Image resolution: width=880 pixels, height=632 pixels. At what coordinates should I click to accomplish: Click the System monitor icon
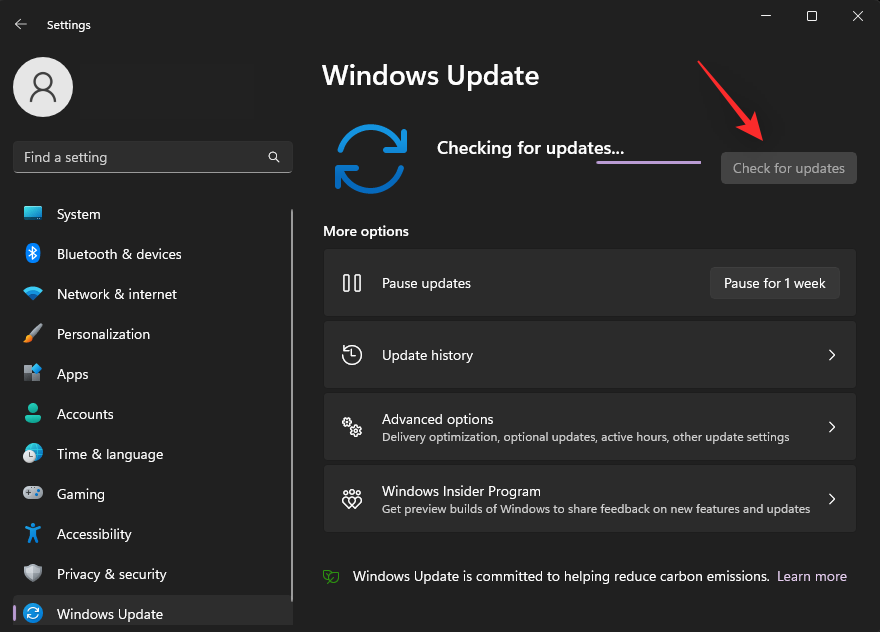tap(33, 213)
